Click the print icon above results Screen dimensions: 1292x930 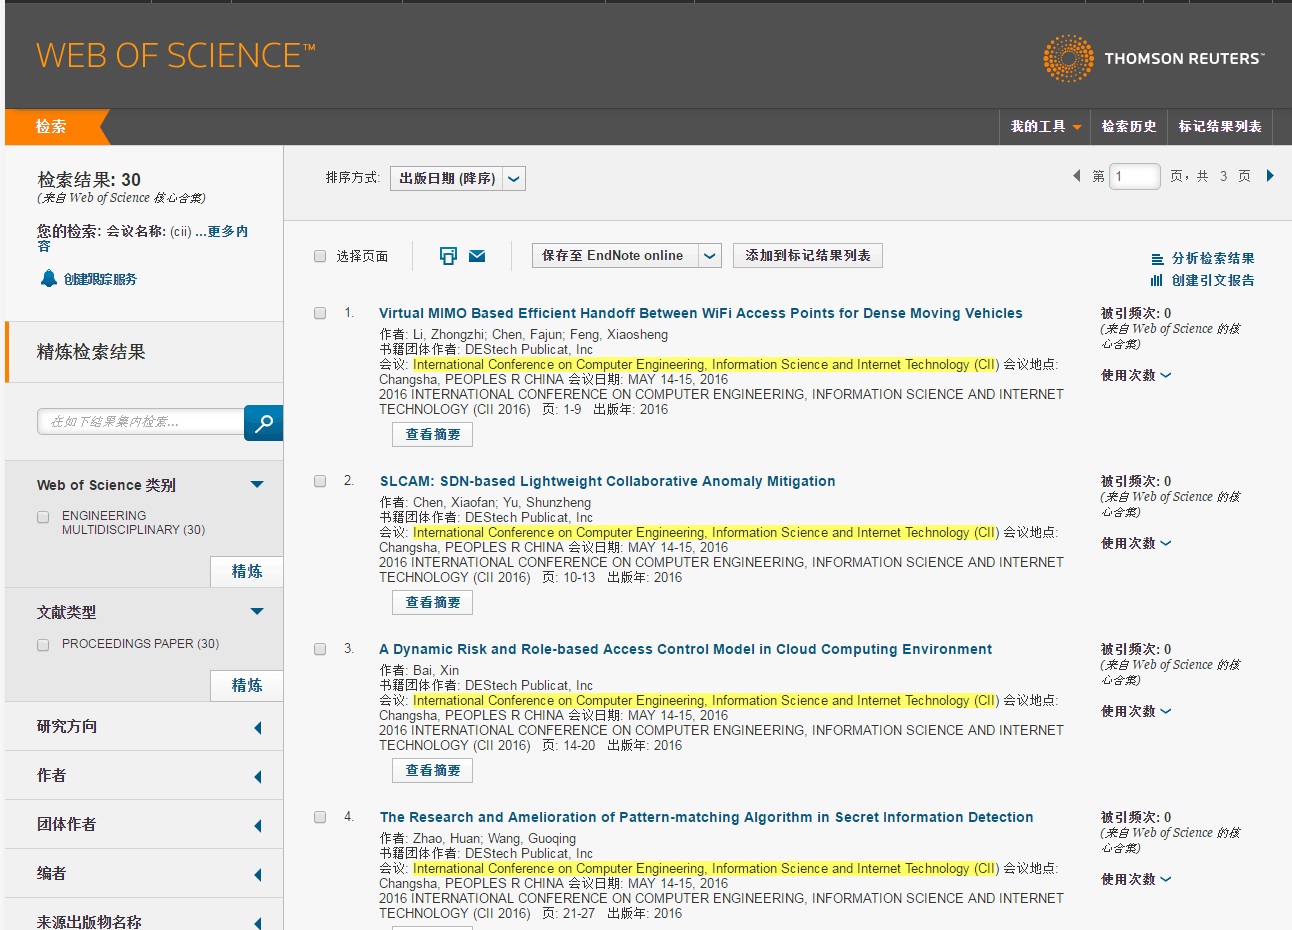click(x=448, y=256)
